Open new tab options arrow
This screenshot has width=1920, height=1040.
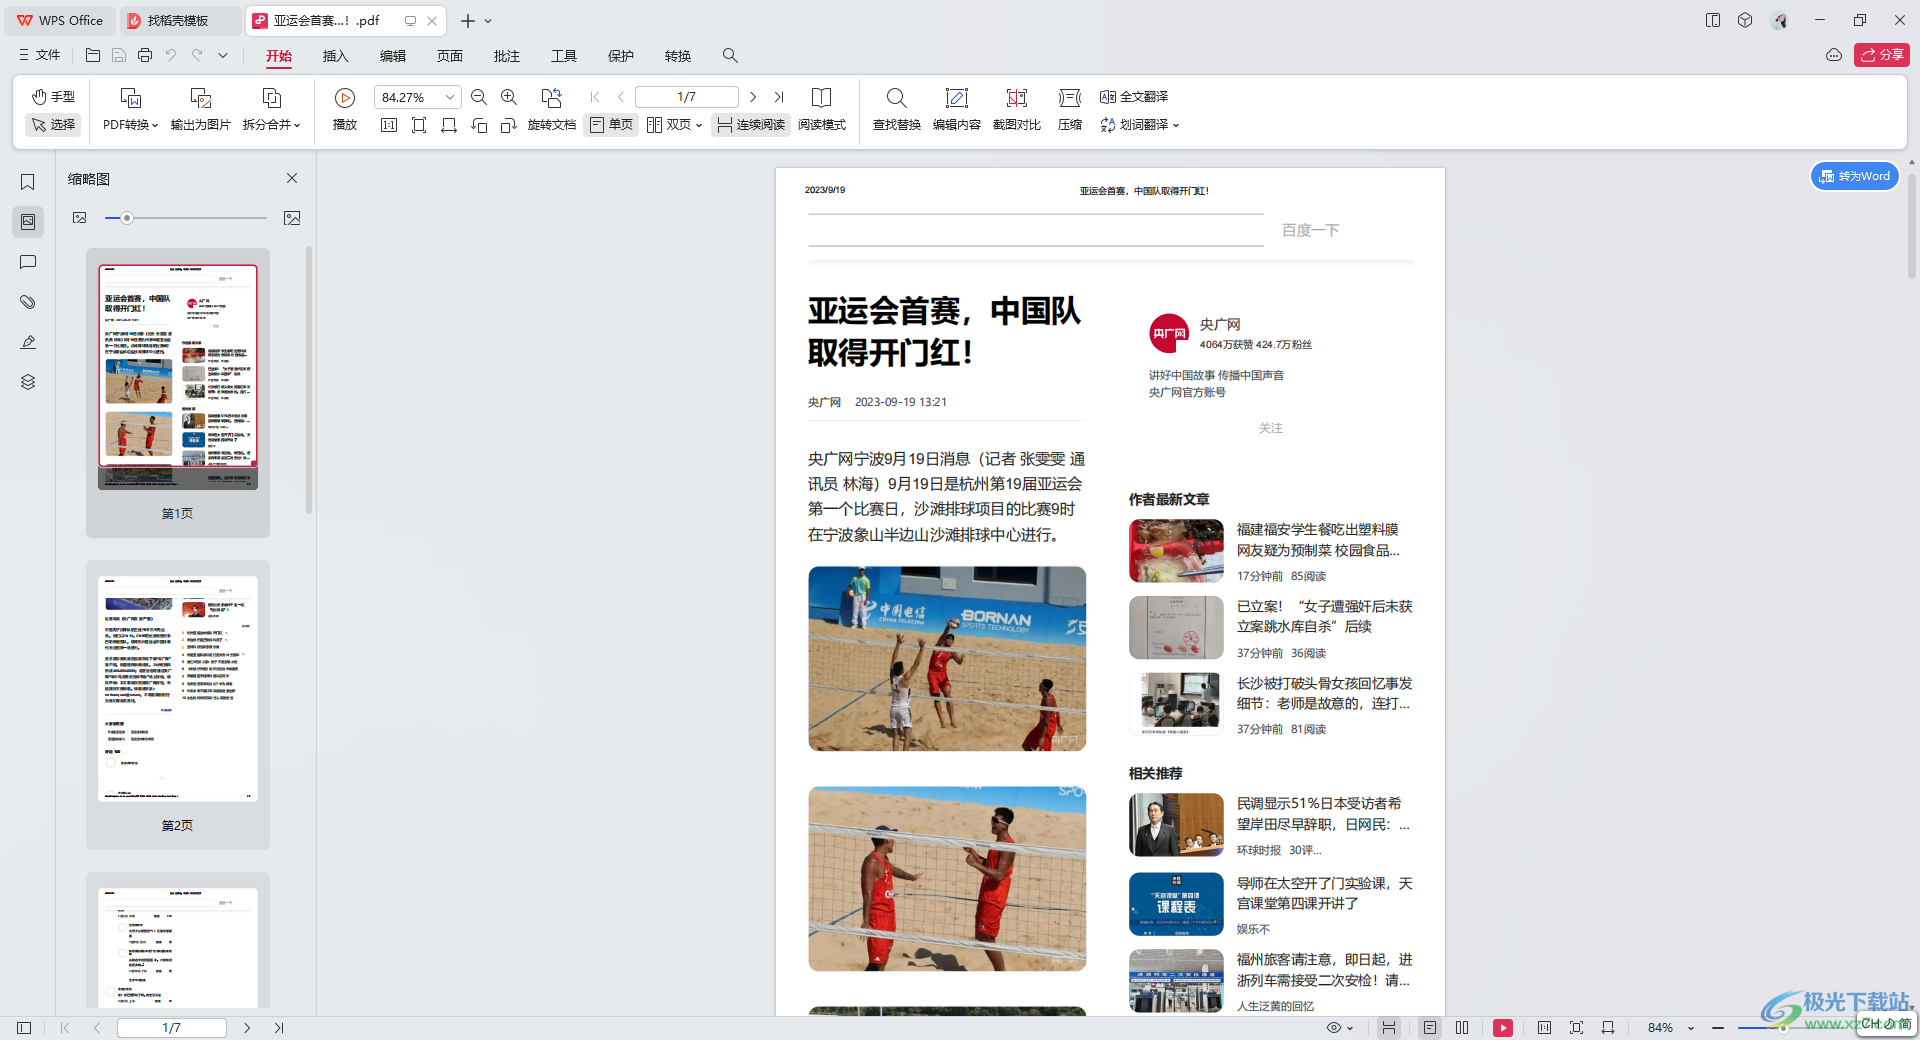click(x=488, y=21)
